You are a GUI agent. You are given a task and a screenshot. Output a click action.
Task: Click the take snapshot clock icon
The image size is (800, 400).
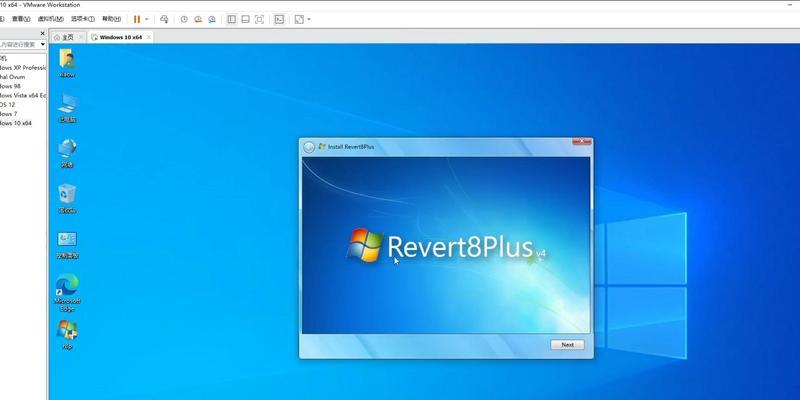tap(184, 19)
